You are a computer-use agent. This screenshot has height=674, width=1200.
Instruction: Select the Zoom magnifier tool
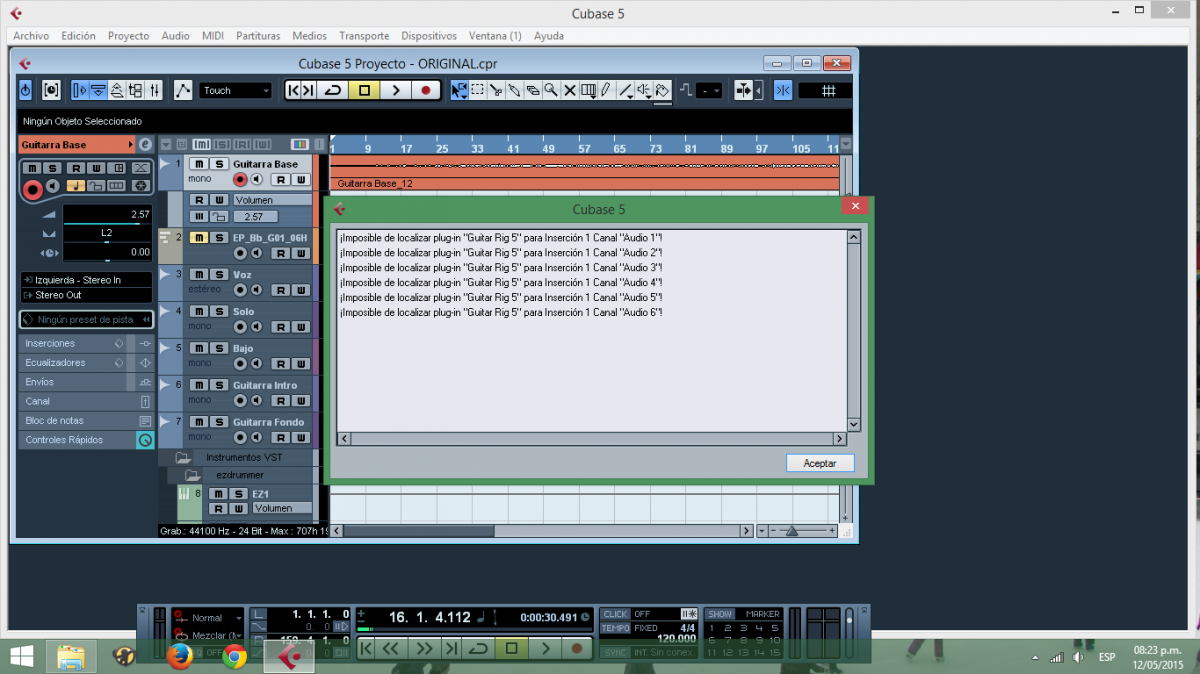click(550, 90)
